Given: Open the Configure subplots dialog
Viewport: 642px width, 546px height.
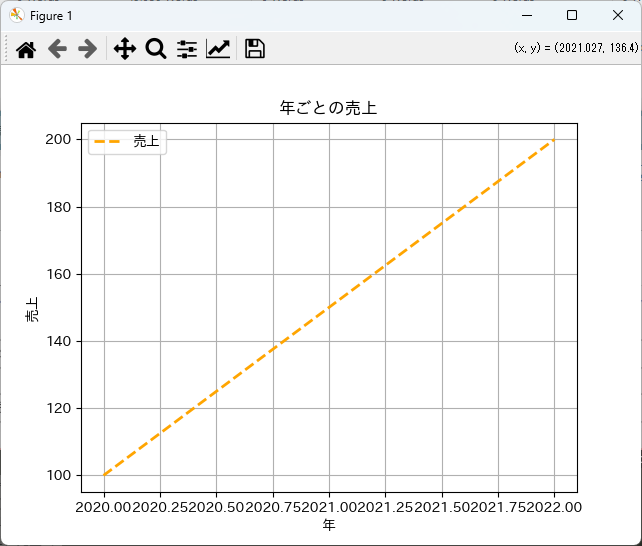Looking at the screenshot, I should point(187,49).
